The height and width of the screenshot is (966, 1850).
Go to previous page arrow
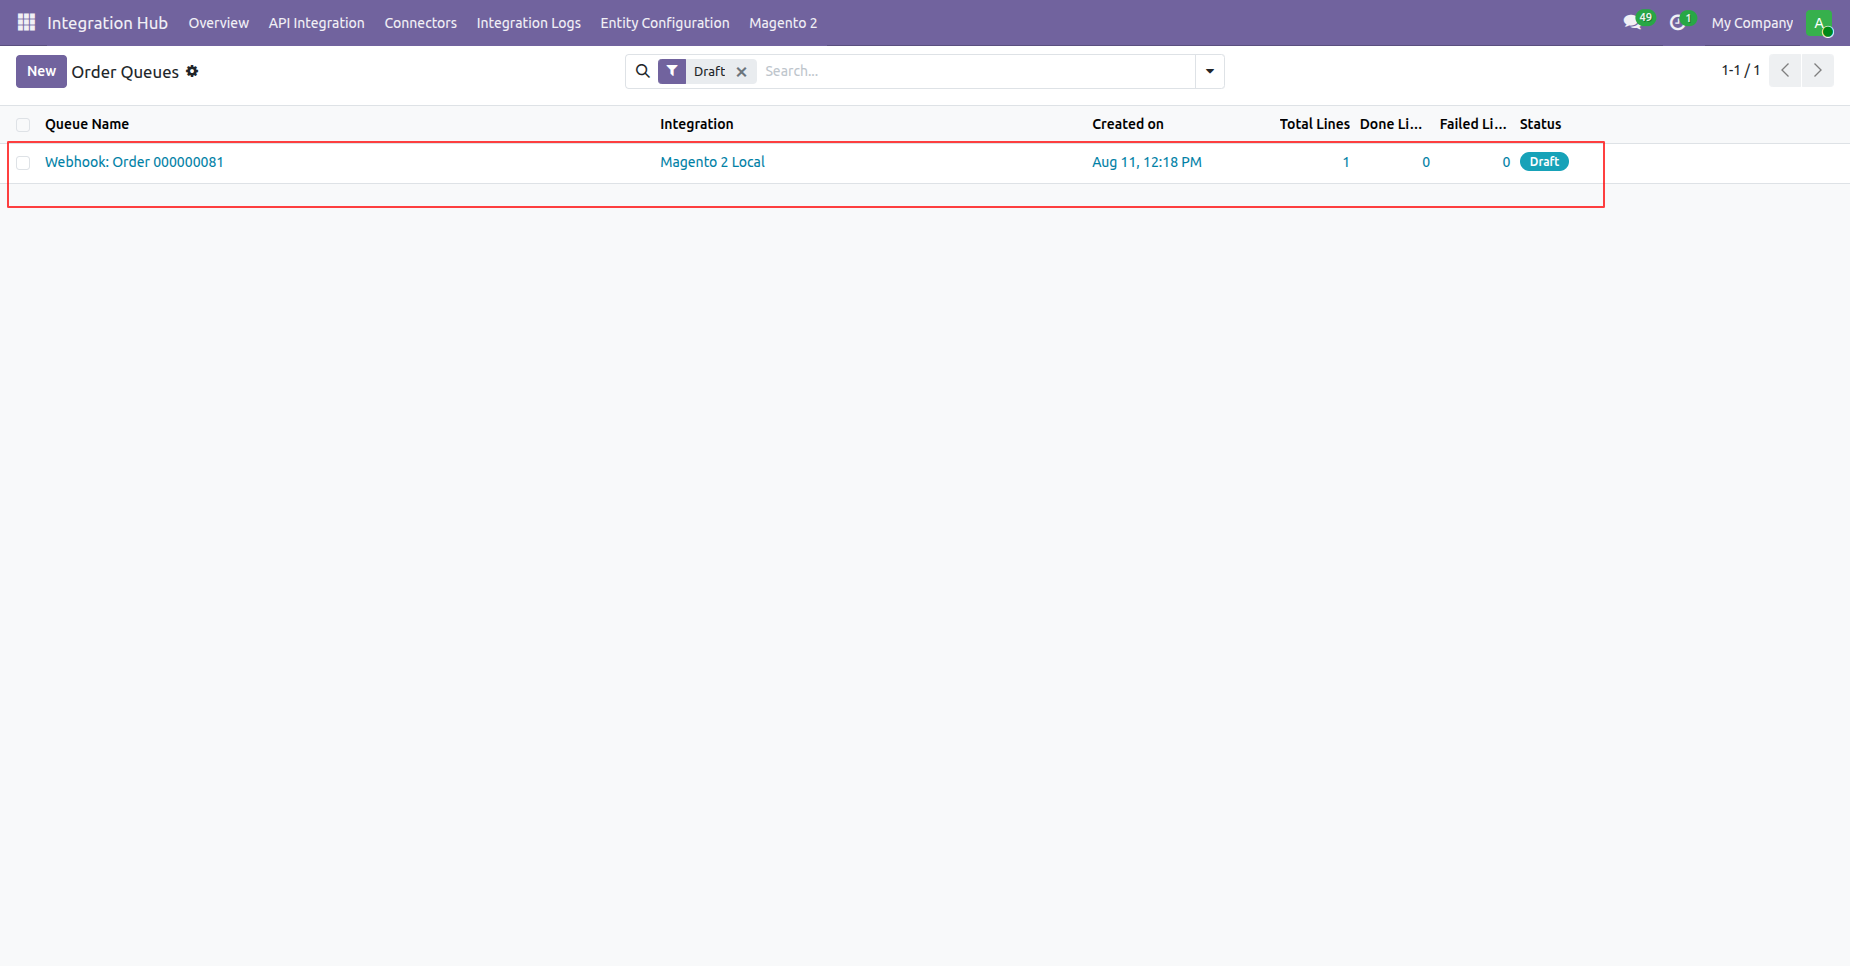pyautogui.click(x=1785, y=71)
